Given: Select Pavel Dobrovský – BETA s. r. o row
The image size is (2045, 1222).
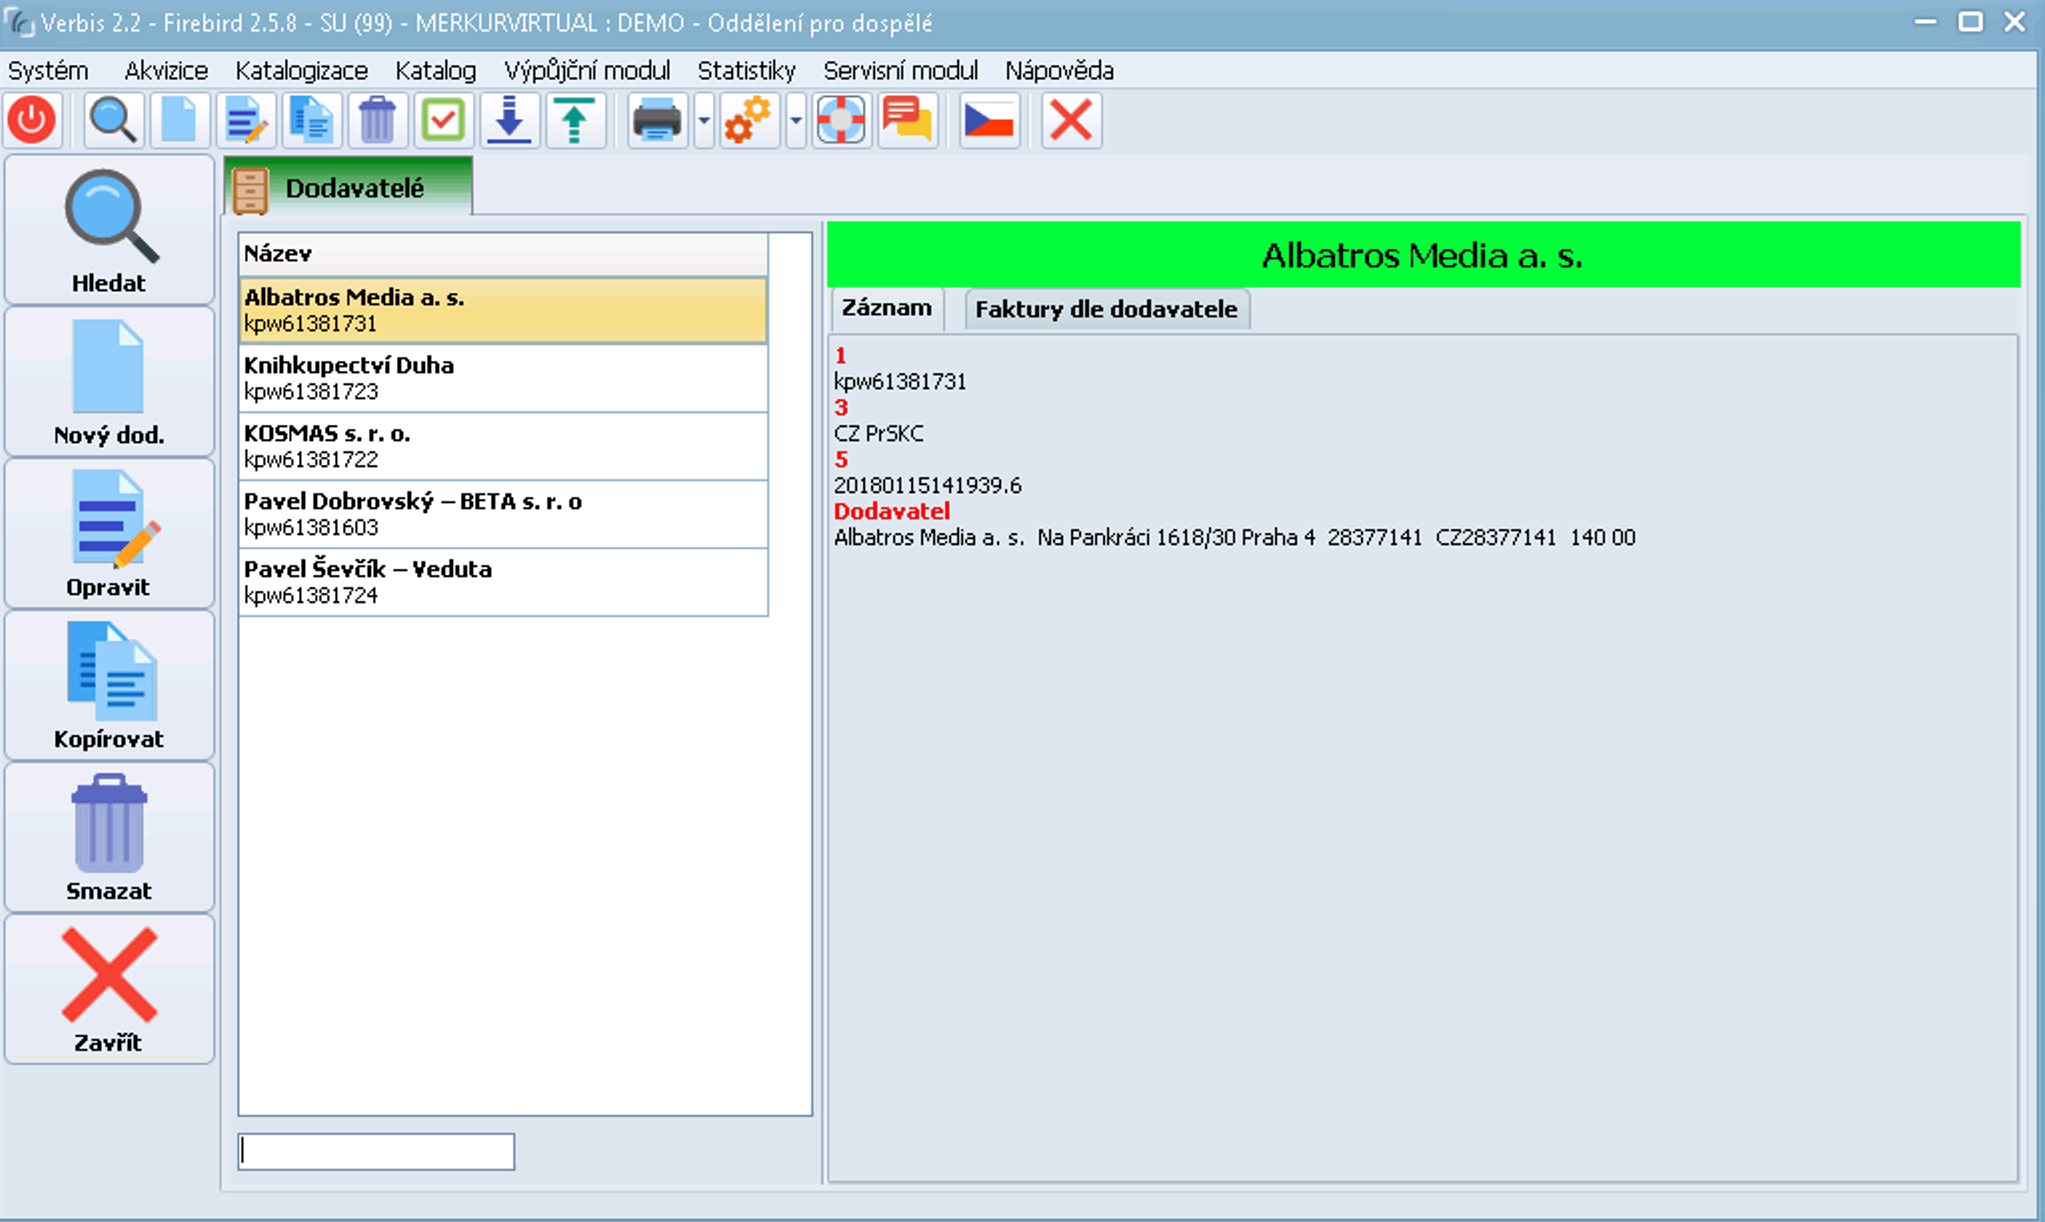Looking at the screenshot, I should pos(503,514).
